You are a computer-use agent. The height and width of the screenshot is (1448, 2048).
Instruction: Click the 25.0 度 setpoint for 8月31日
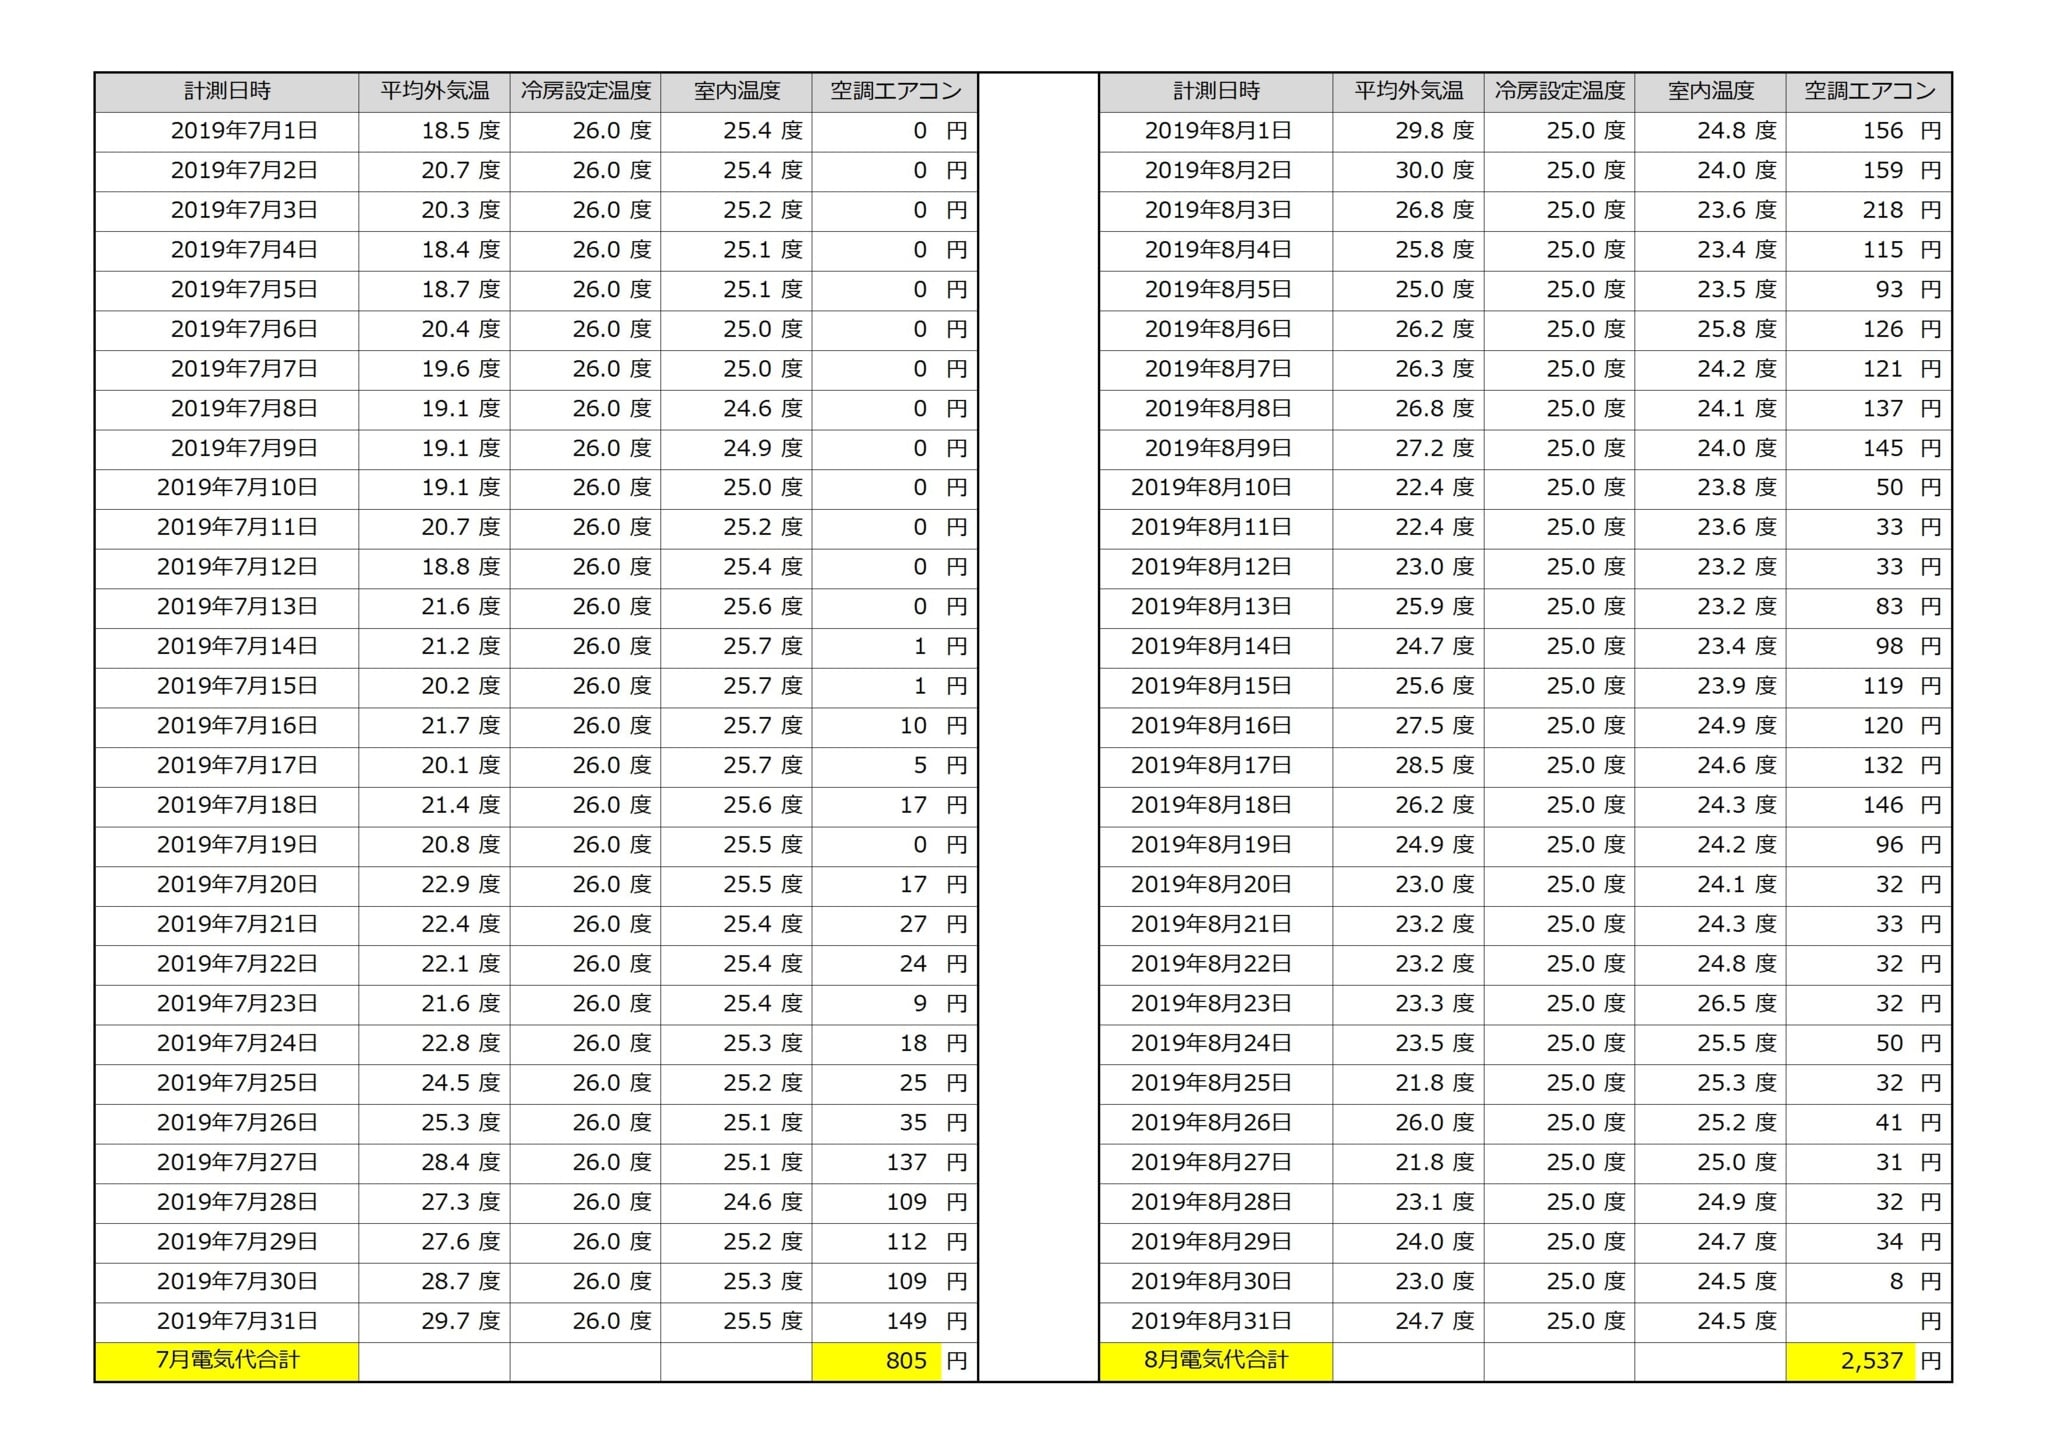point(1559,1321)
